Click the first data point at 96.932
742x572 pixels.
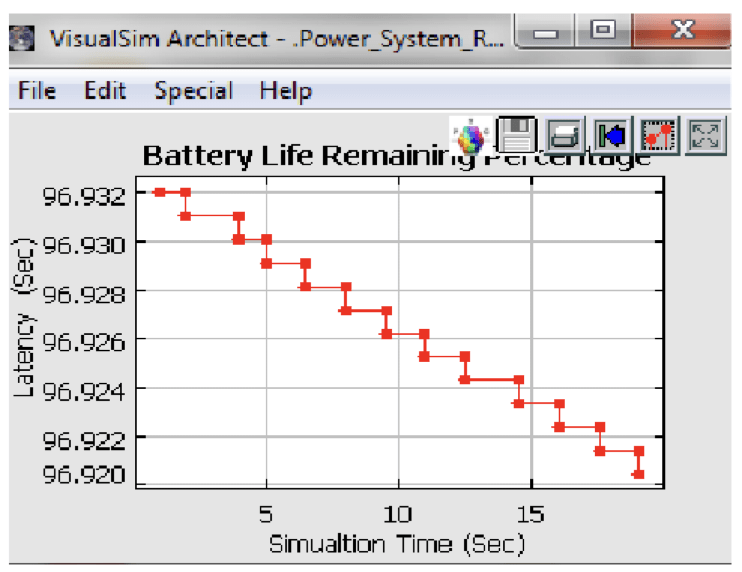click(159, 192)
